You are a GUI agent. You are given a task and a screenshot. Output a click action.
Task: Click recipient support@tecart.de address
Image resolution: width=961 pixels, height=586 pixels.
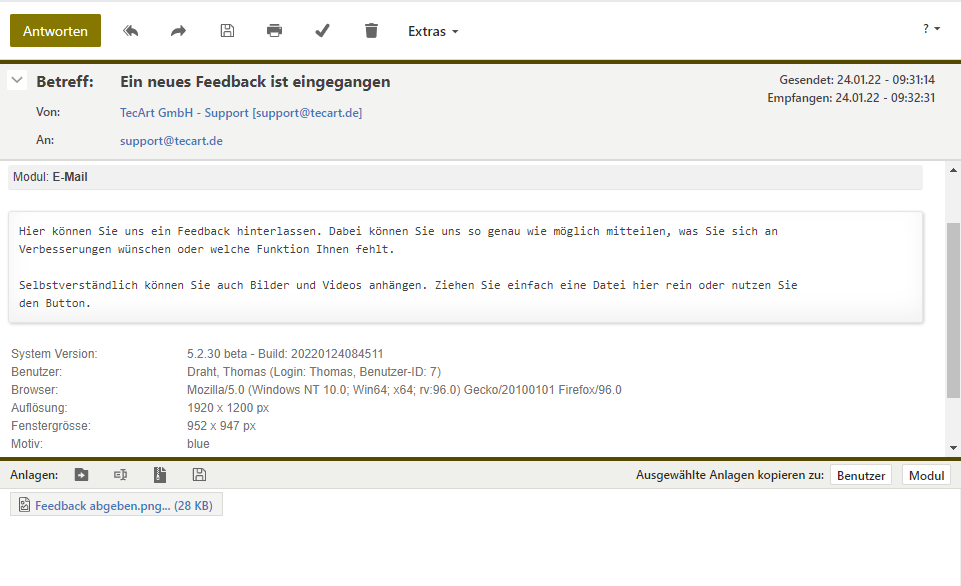(171, 141)
